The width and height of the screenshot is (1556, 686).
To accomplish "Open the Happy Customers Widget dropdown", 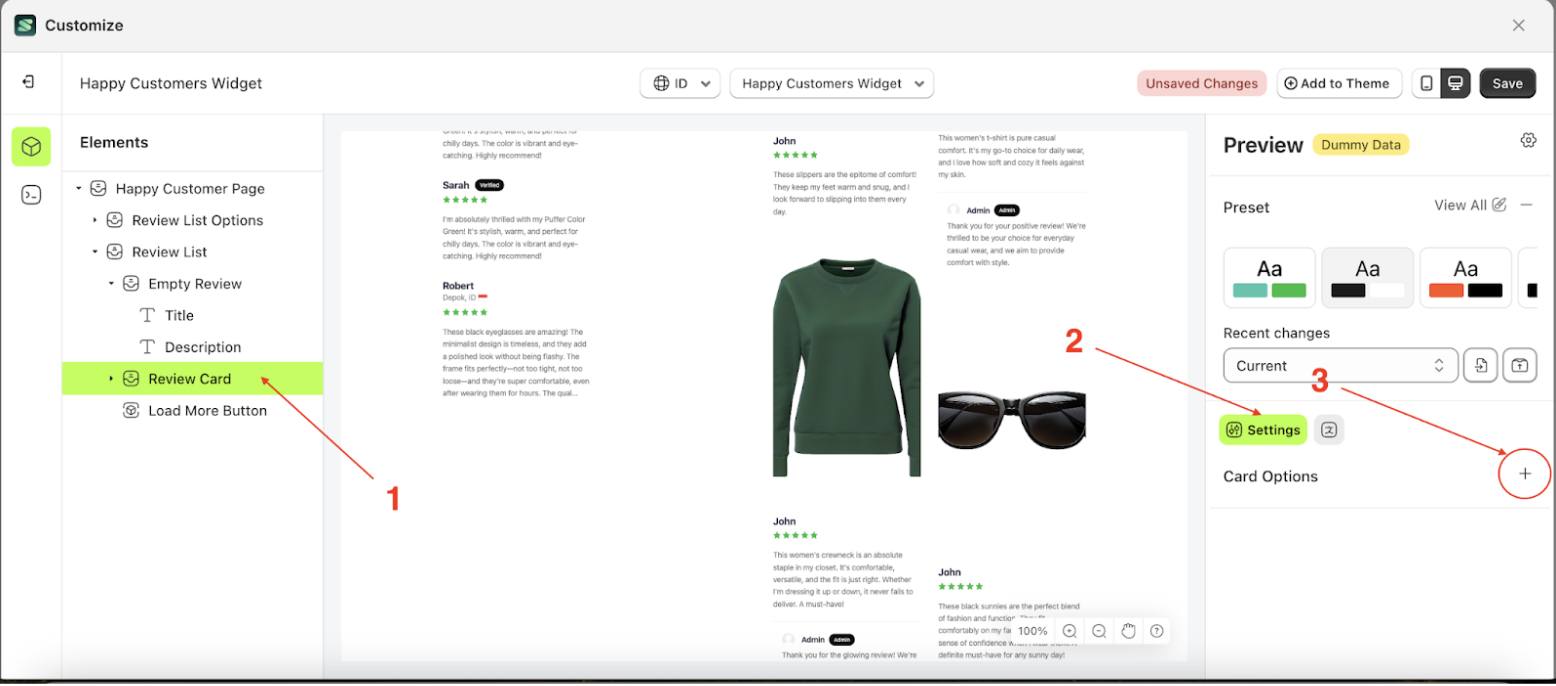I will point(831,84).
